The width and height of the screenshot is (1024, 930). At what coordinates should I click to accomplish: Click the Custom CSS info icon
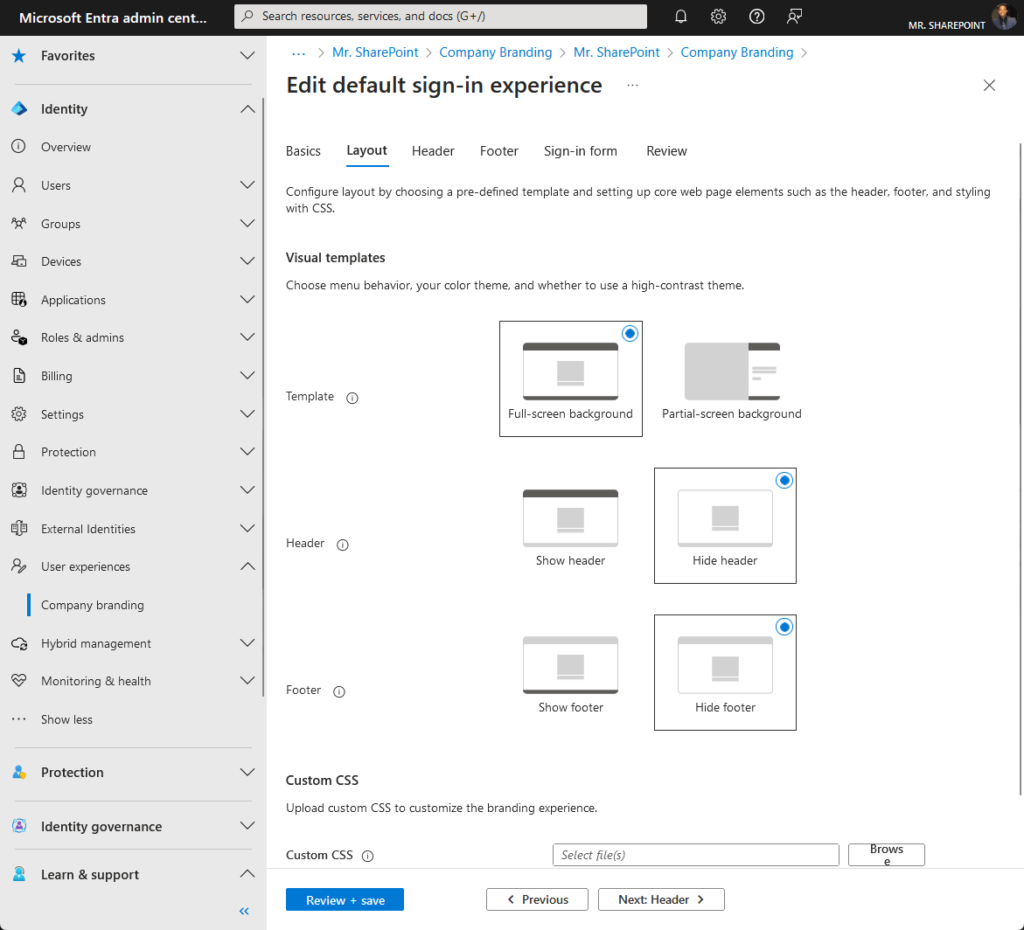[368, 856]
